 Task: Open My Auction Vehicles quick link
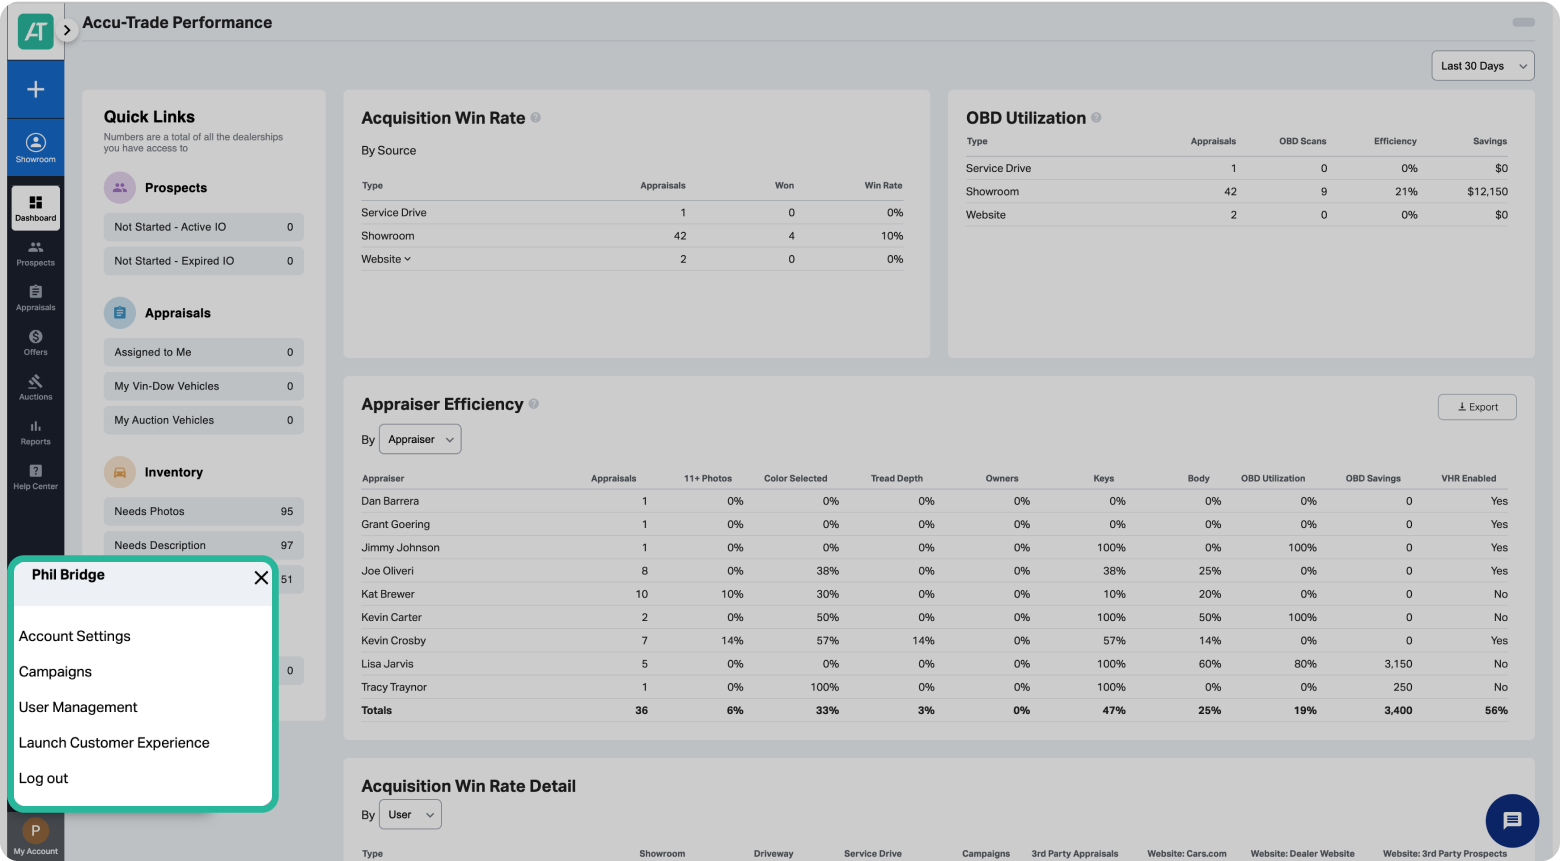[203, 420]
